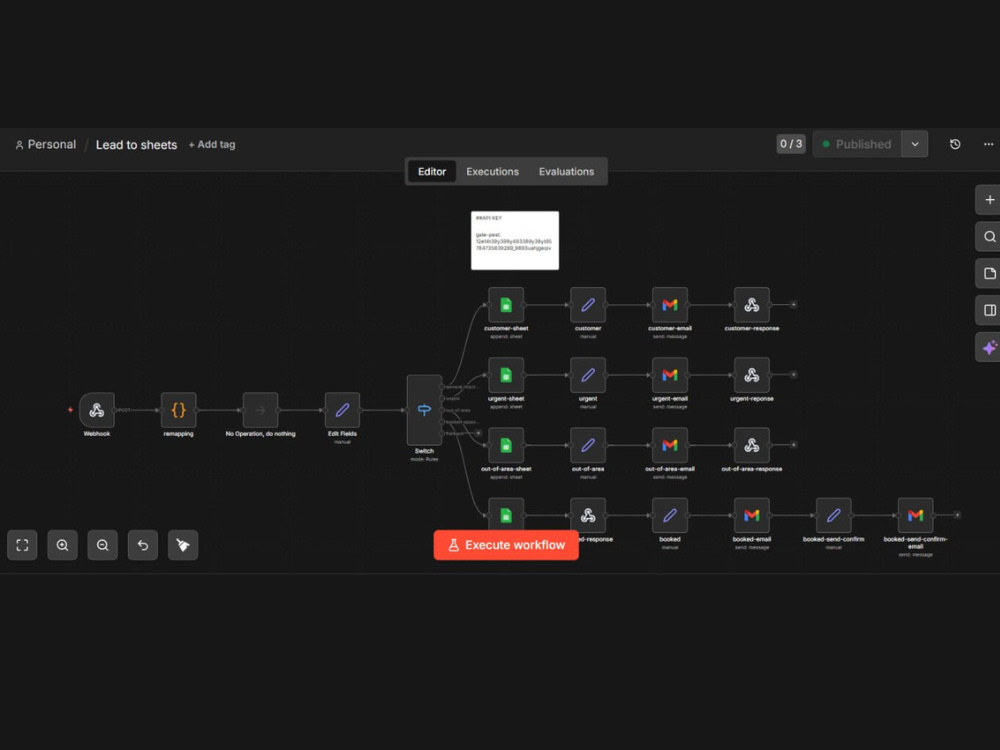Select the urgent edit node
This screenshot has width=1000, height=750.
(x=588, y=375)
